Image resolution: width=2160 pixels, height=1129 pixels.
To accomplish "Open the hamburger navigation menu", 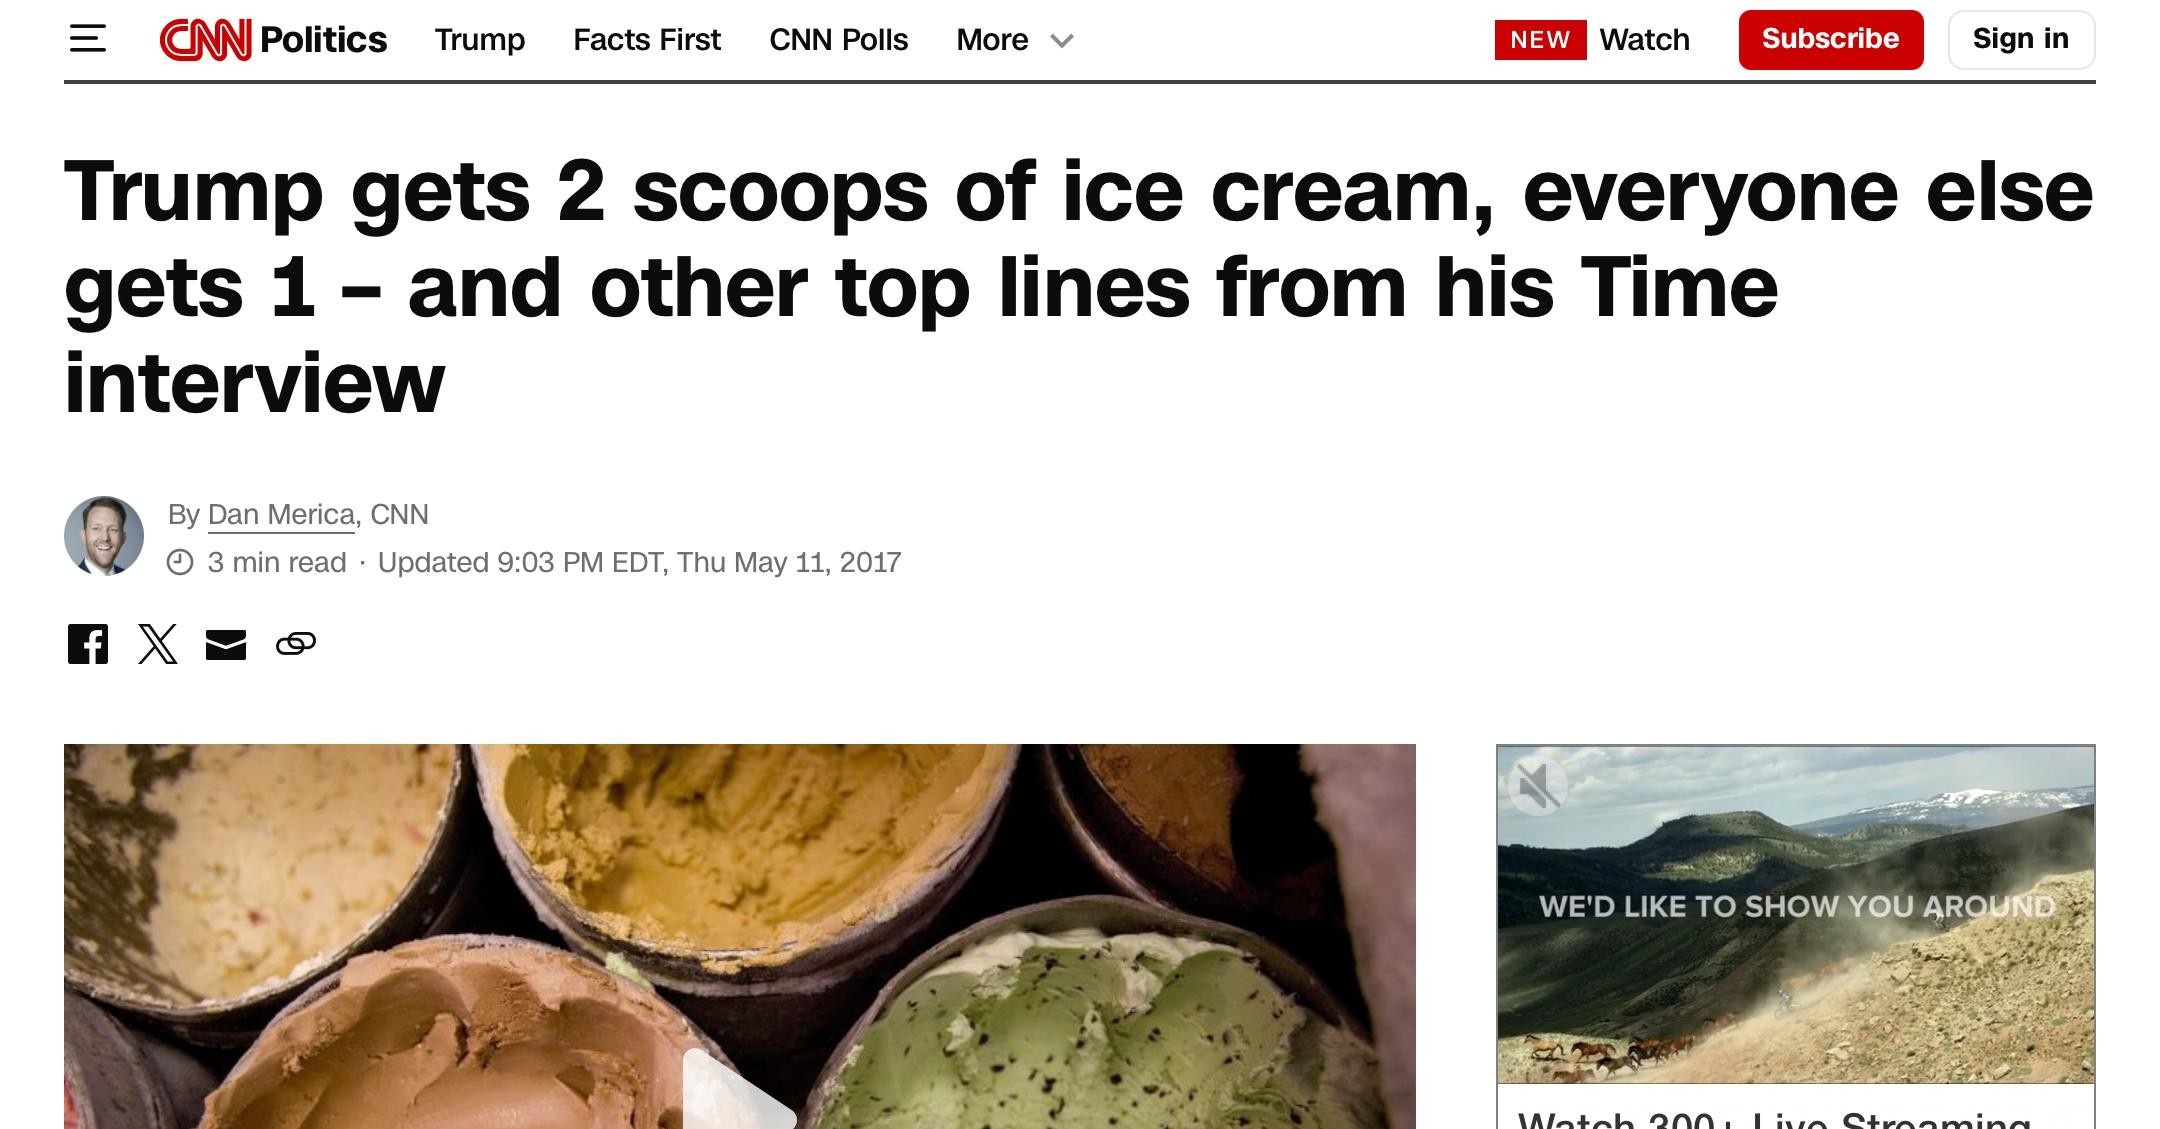I will click(x=88, y=40).
